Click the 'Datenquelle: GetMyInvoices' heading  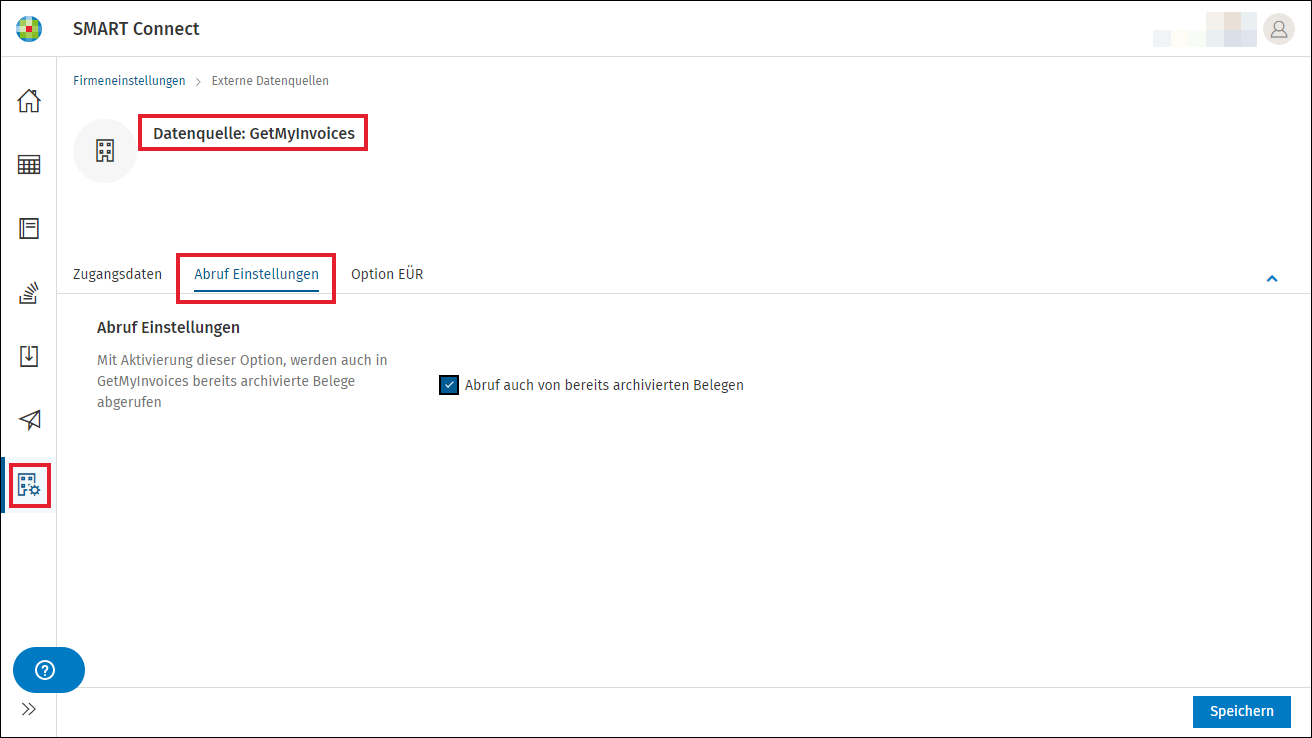(254, 133)
